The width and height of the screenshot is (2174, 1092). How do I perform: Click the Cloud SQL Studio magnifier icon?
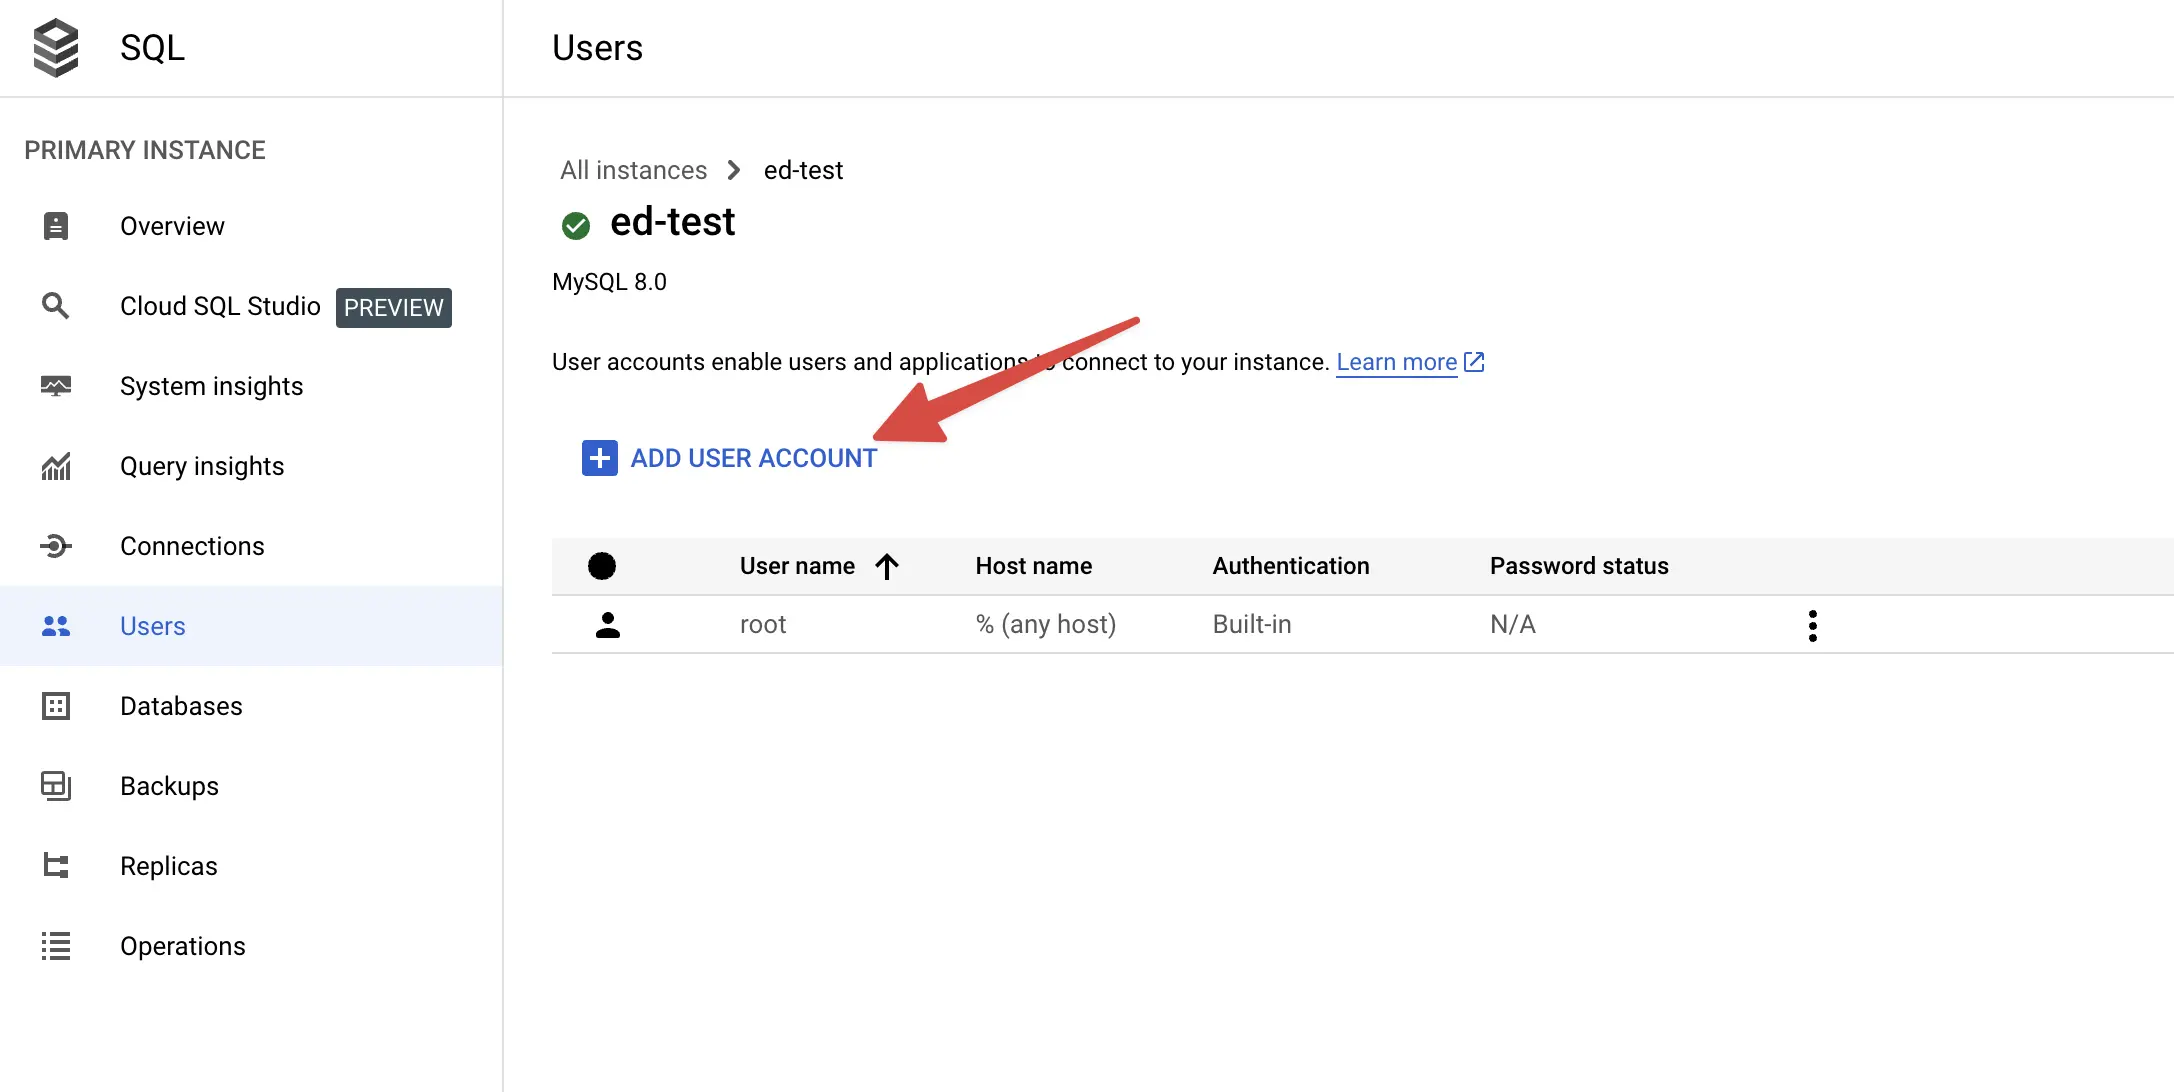[x=56, y=306]
